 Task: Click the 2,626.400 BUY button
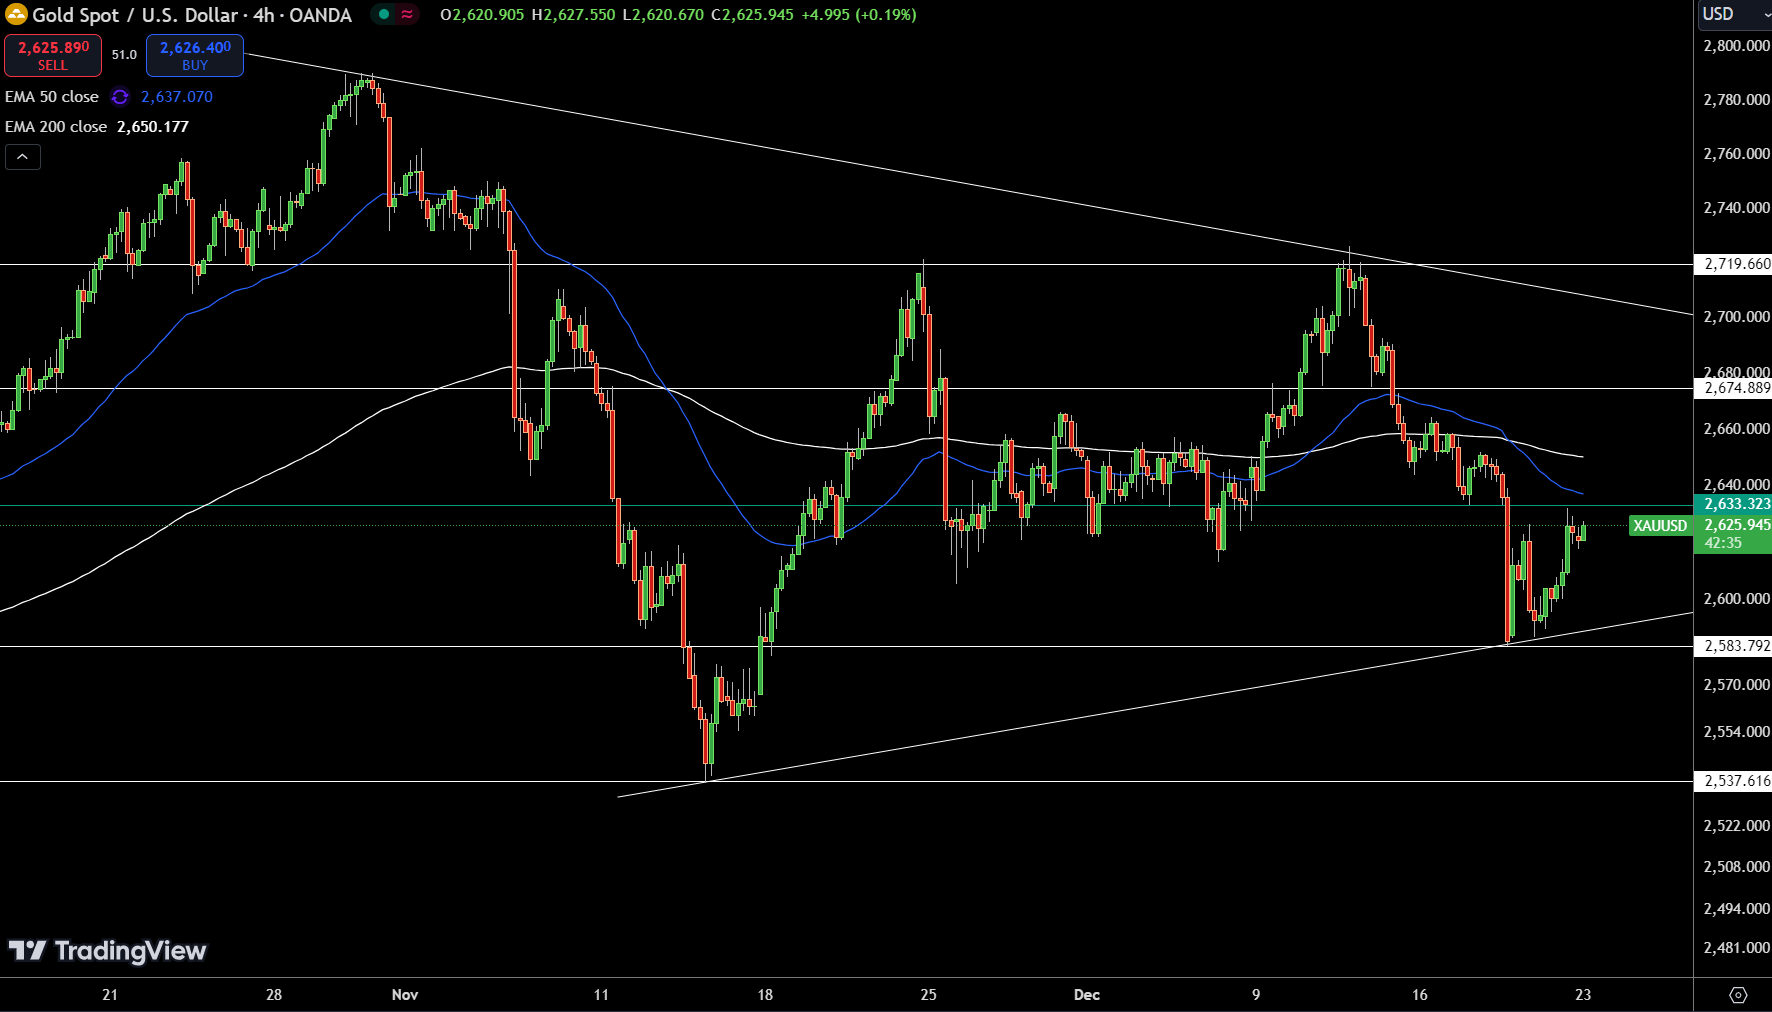point(195,56)
